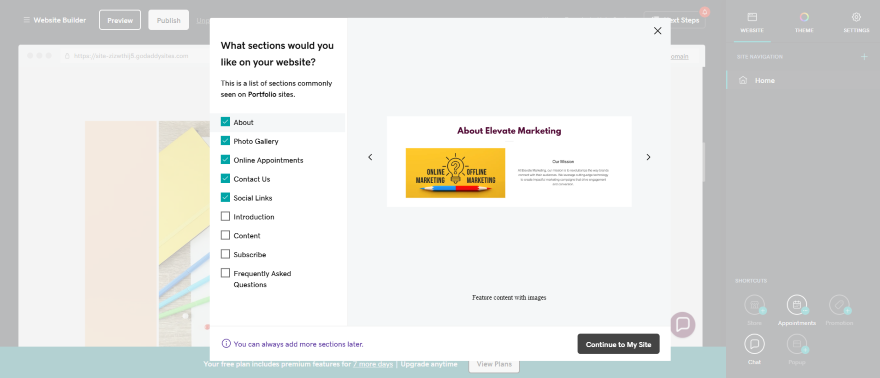880x378 pixels.
Task: Open the Promotion shortcut
Action: tap(839, 310)
